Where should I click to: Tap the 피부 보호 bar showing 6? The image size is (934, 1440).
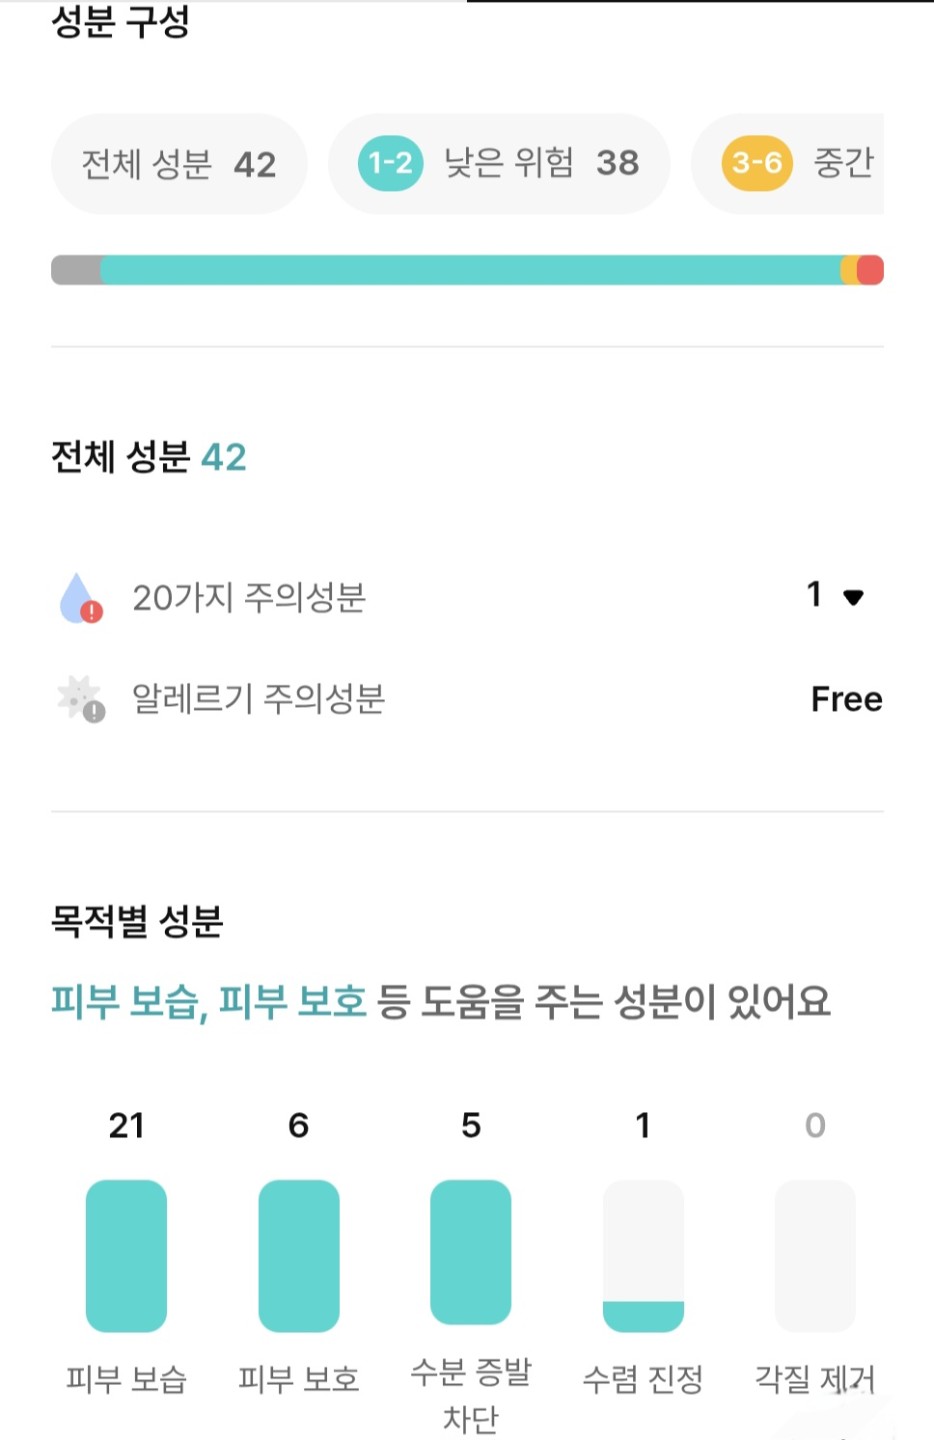(298, 1255)
